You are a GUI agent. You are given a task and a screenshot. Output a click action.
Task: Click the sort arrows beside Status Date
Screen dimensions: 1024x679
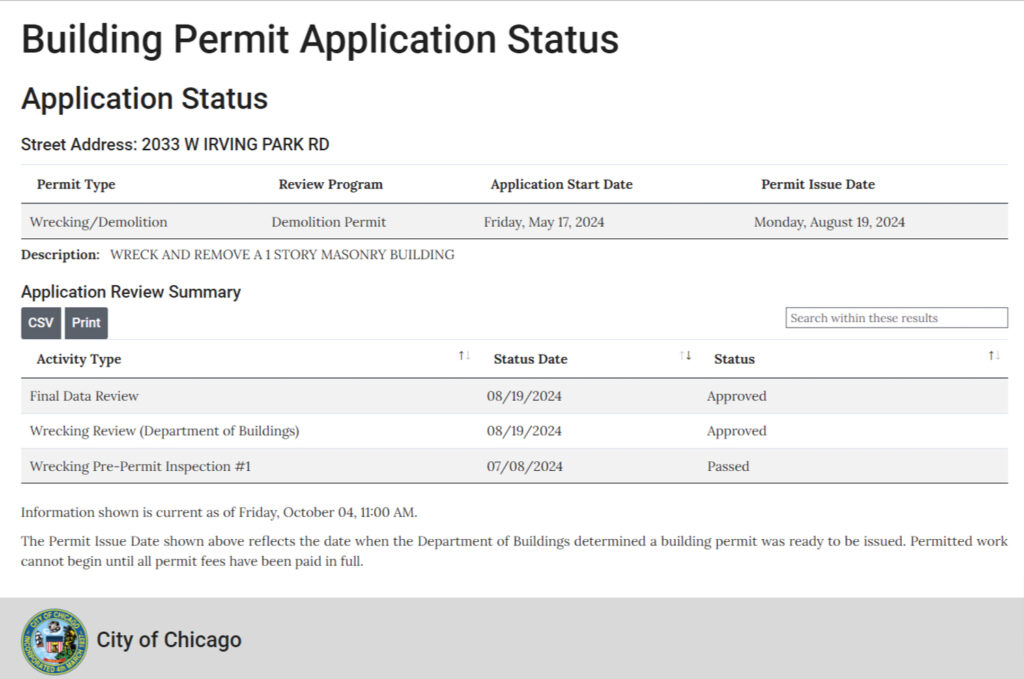[x=687, y=354]
